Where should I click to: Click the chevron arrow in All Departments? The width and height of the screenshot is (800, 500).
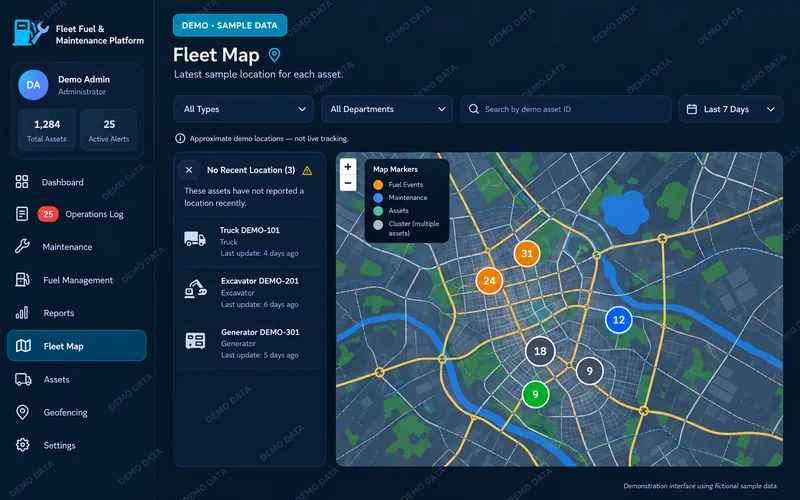tap(441, 109)
